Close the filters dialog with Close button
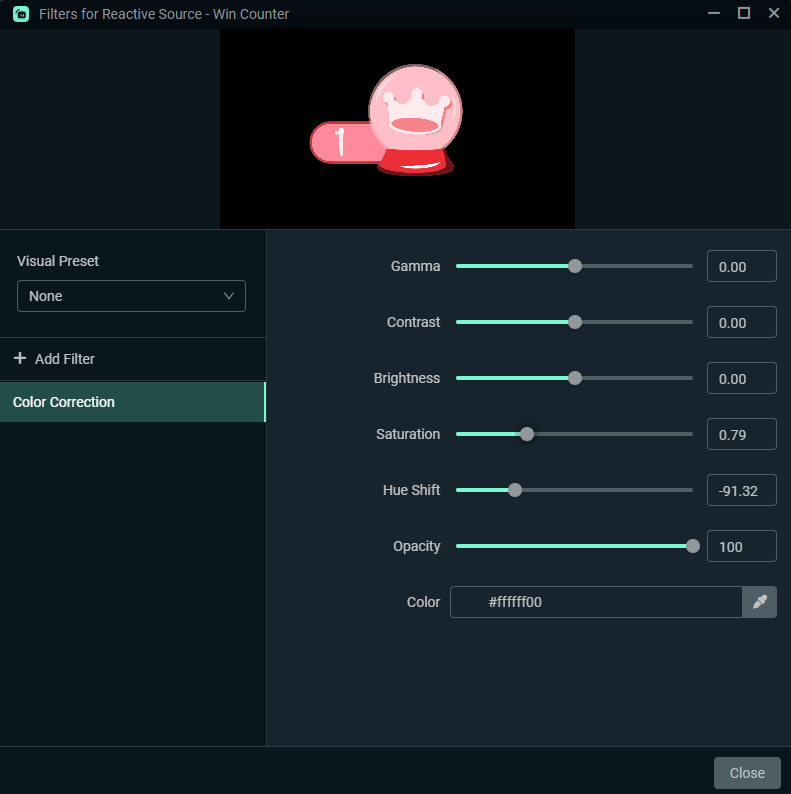 click(747, 773)
